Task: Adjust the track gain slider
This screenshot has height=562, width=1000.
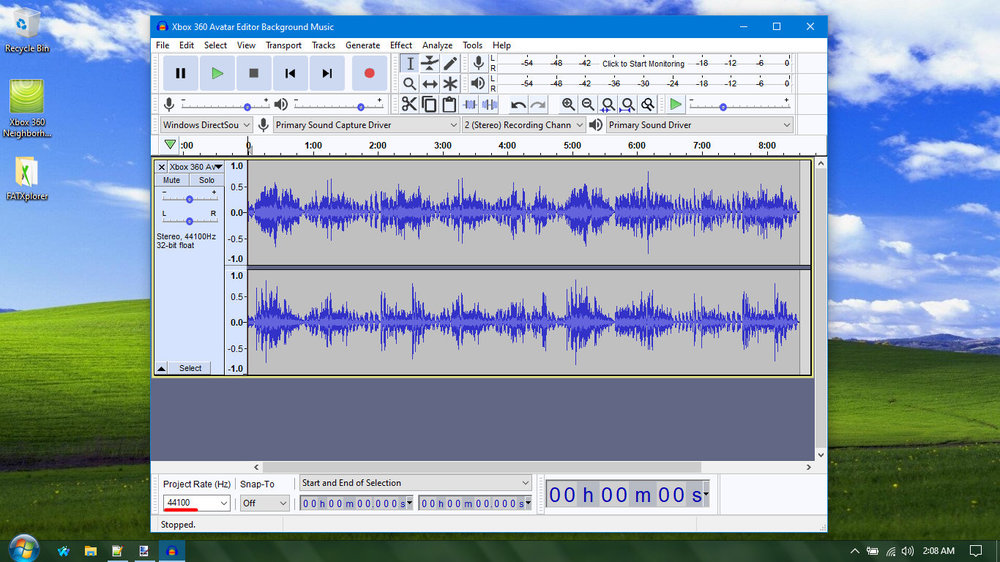Action: 189,199
